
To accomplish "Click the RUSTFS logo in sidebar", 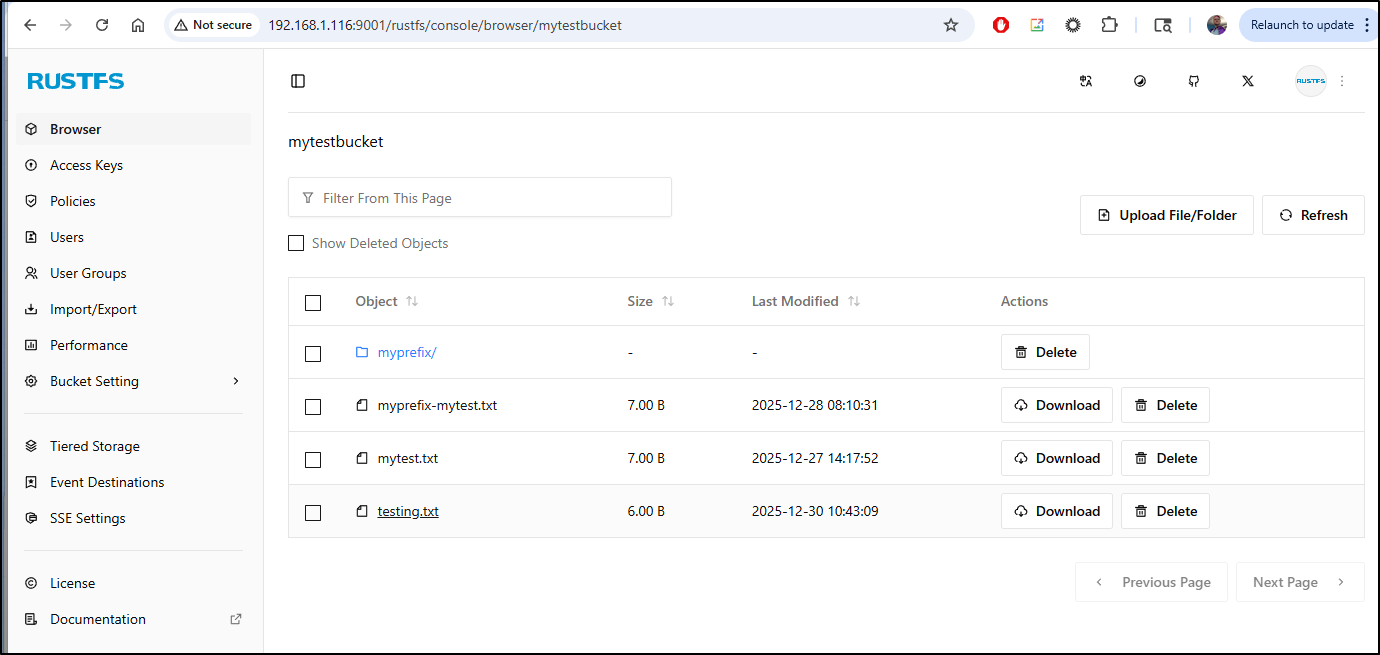I will 76,81.
